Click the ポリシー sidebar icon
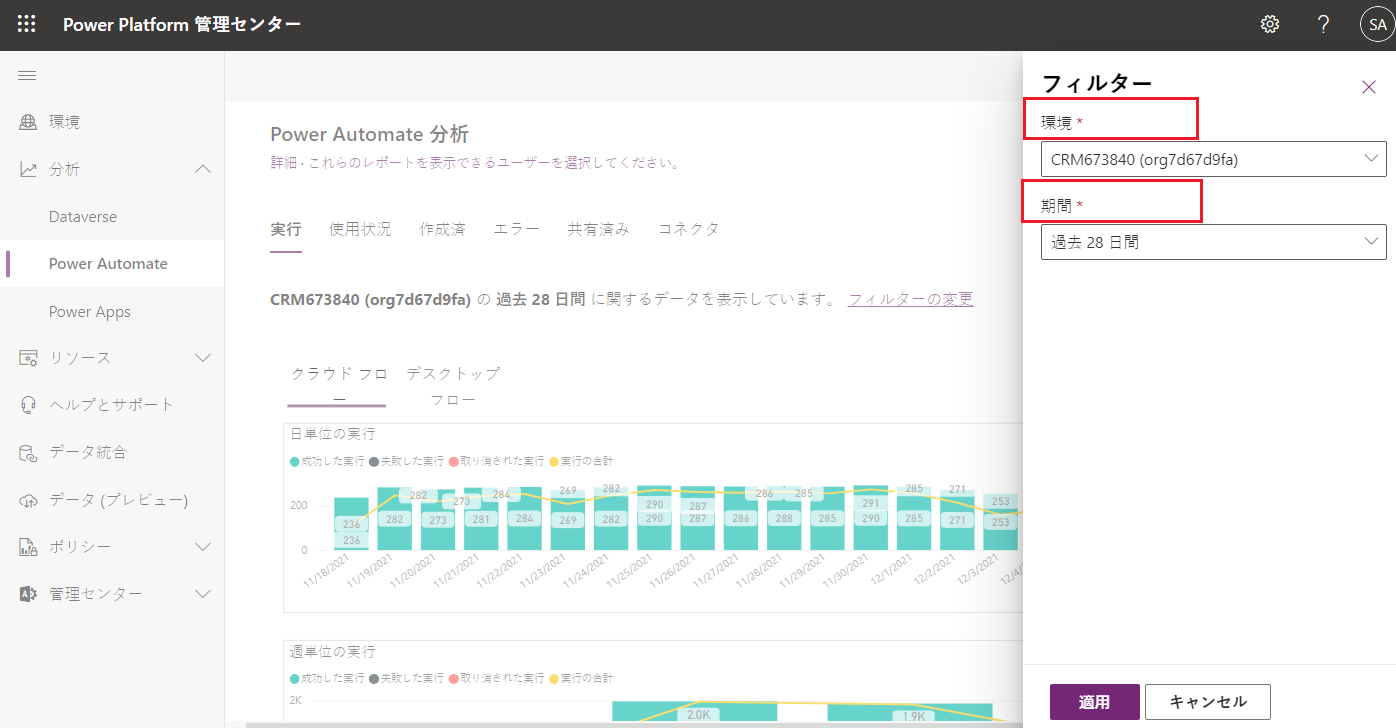Screen dimensions: 1396x728 [x=28, y=547]
